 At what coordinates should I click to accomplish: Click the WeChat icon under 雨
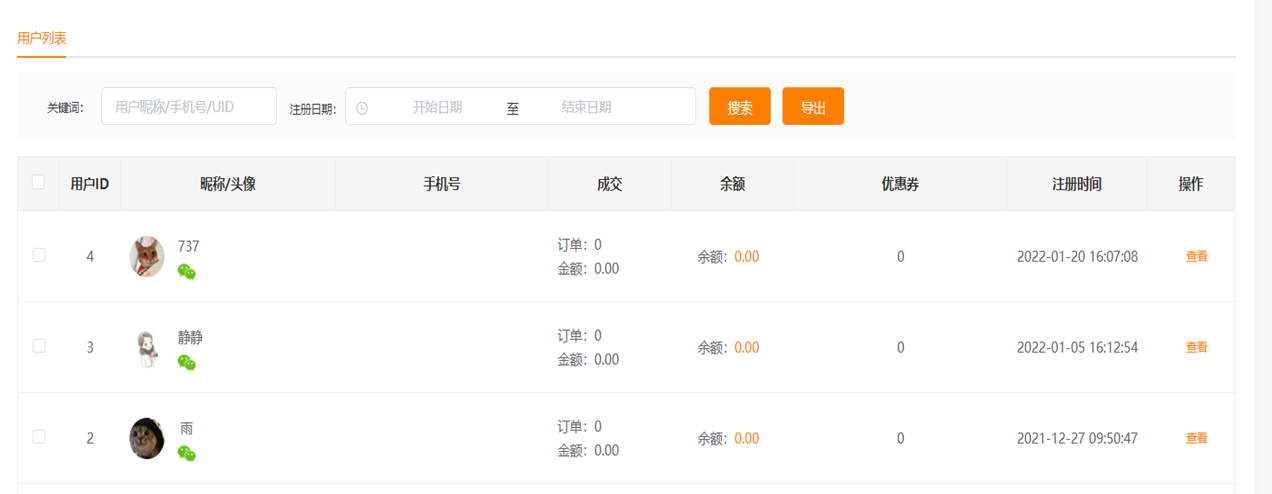pos(186,454)
